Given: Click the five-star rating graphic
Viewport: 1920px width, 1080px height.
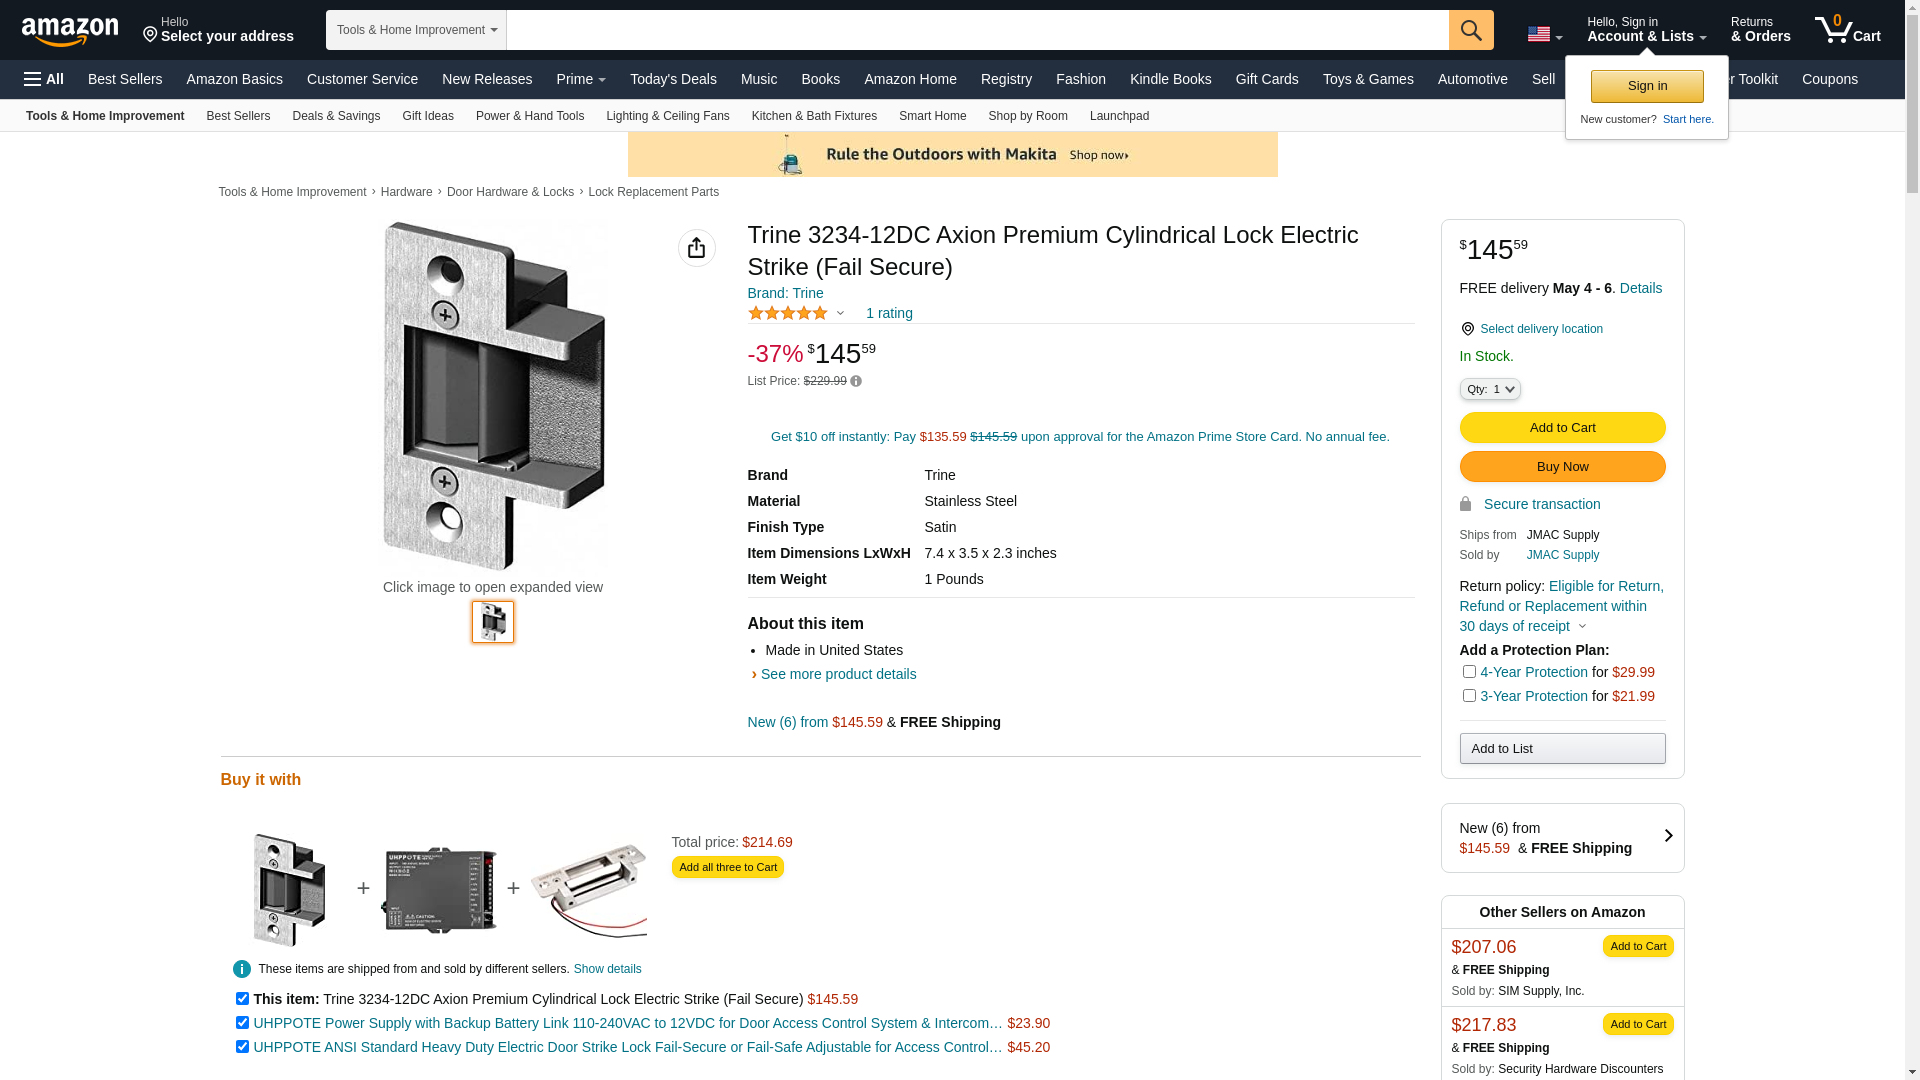Looking at the screenshot, I should 788,313.
